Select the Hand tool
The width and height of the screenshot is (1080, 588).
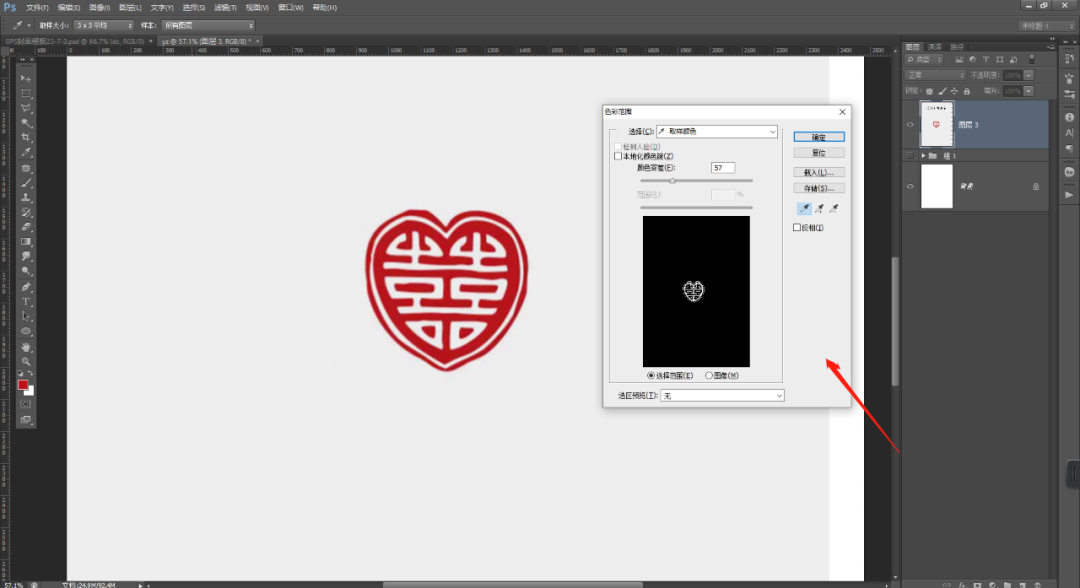pyautogui.click(x=27, y=347)
